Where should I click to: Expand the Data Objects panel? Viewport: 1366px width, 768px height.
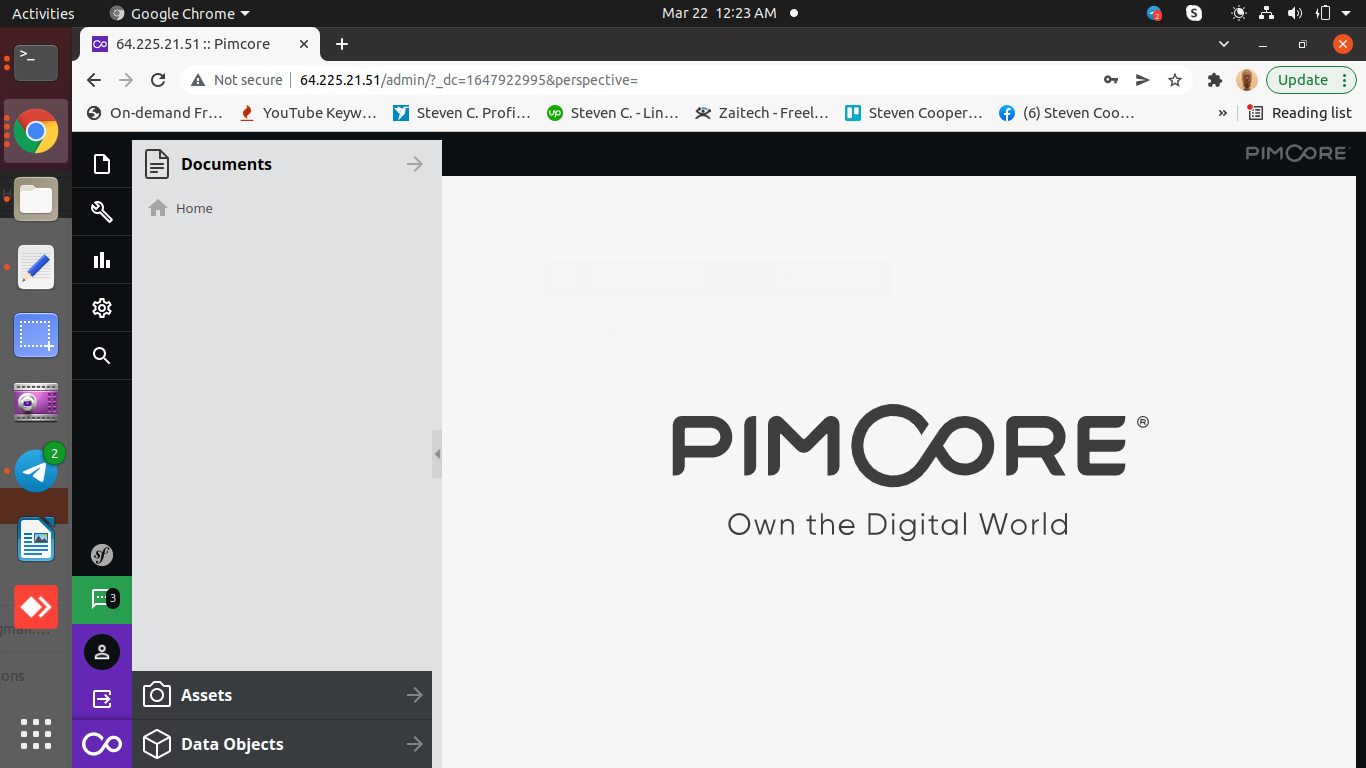282,744
